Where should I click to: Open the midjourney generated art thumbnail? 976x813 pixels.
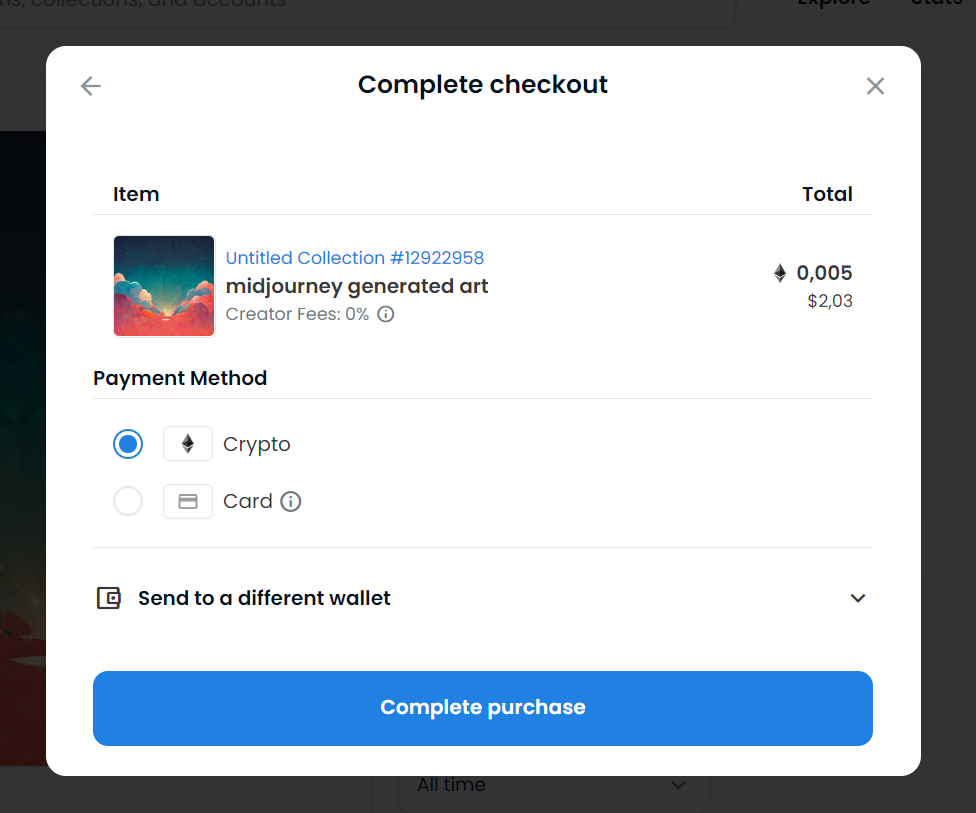click(x=164, y=286)
